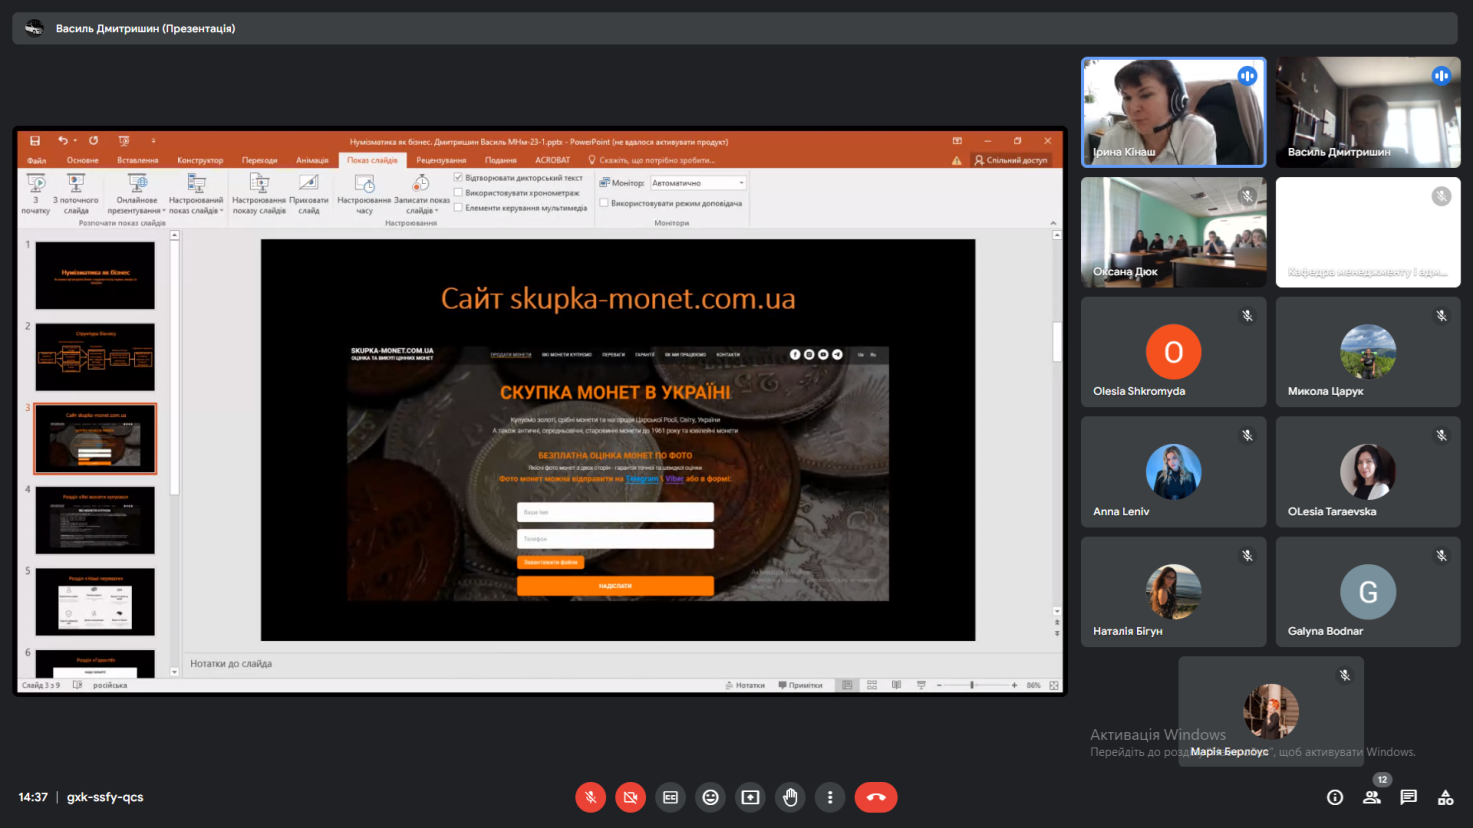The width and height of the screenshot is (1473, 828).
Task: Select slide 5 thumbnail in the panel
Action: click(95, 602)
